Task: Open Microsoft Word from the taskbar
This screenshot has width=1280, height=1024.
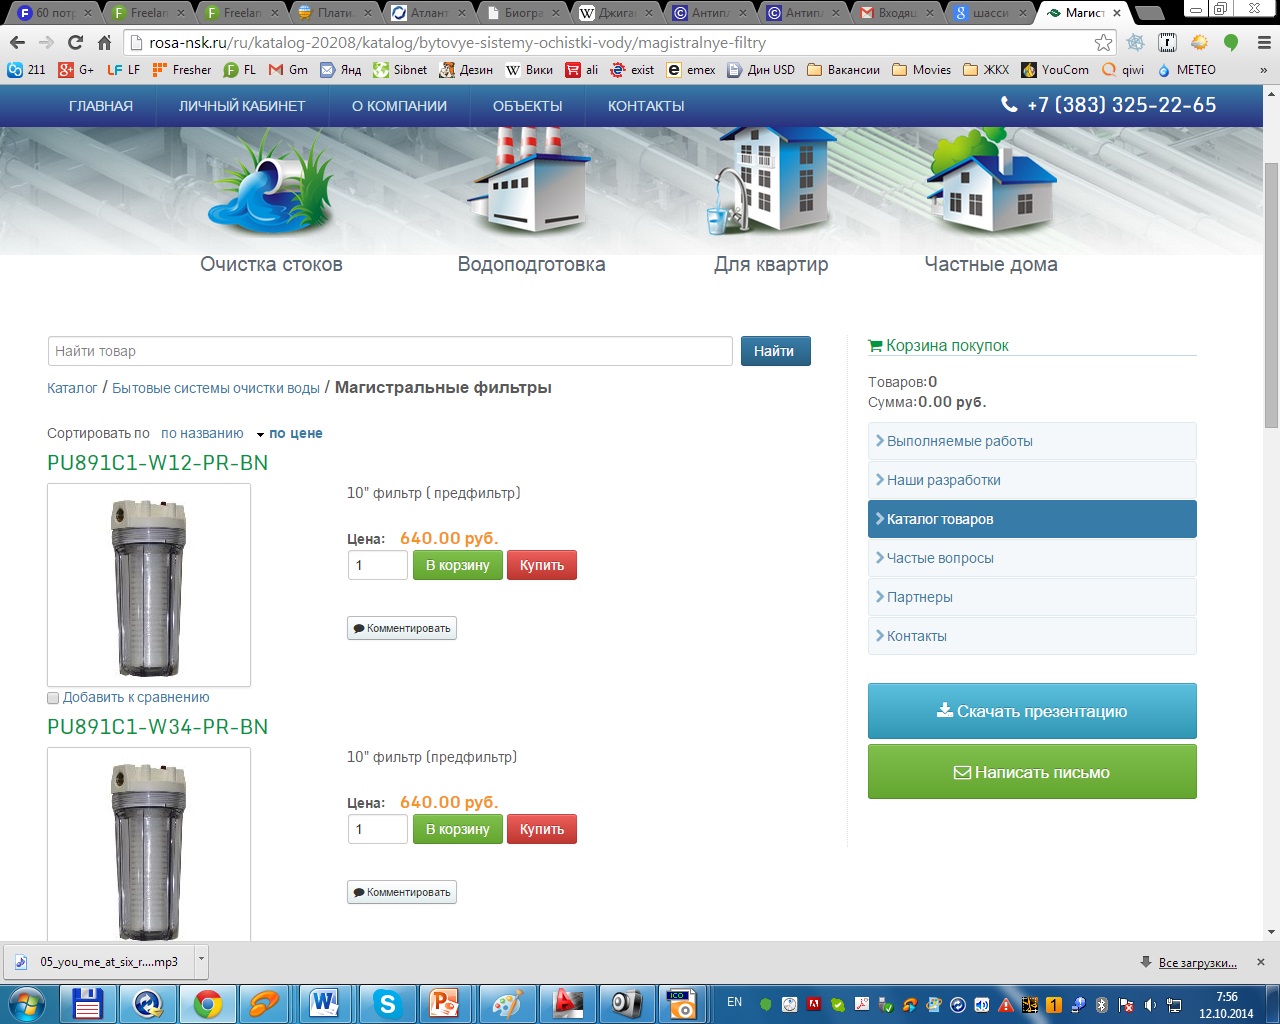Action: click(x=324, y=1003)
